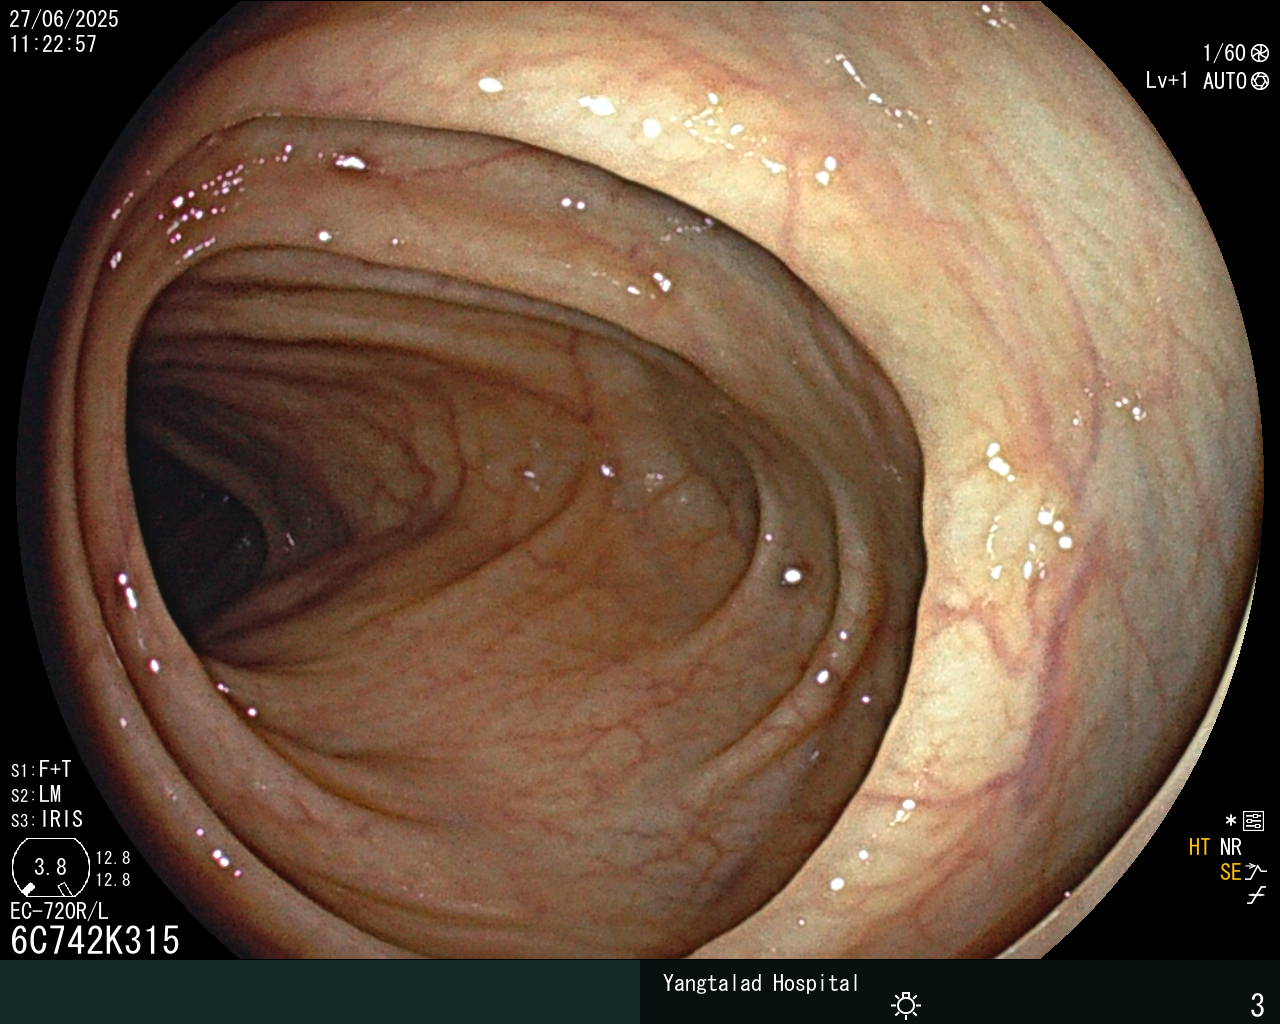This screenshot has width=1280, height=1024.
Task: Click the S3:IRIS switch assignment
Action: coord(47,820)
